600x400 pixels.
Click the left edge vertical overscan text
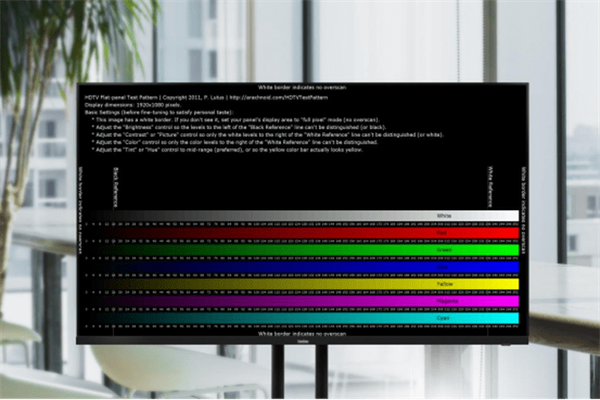[81, 190]
